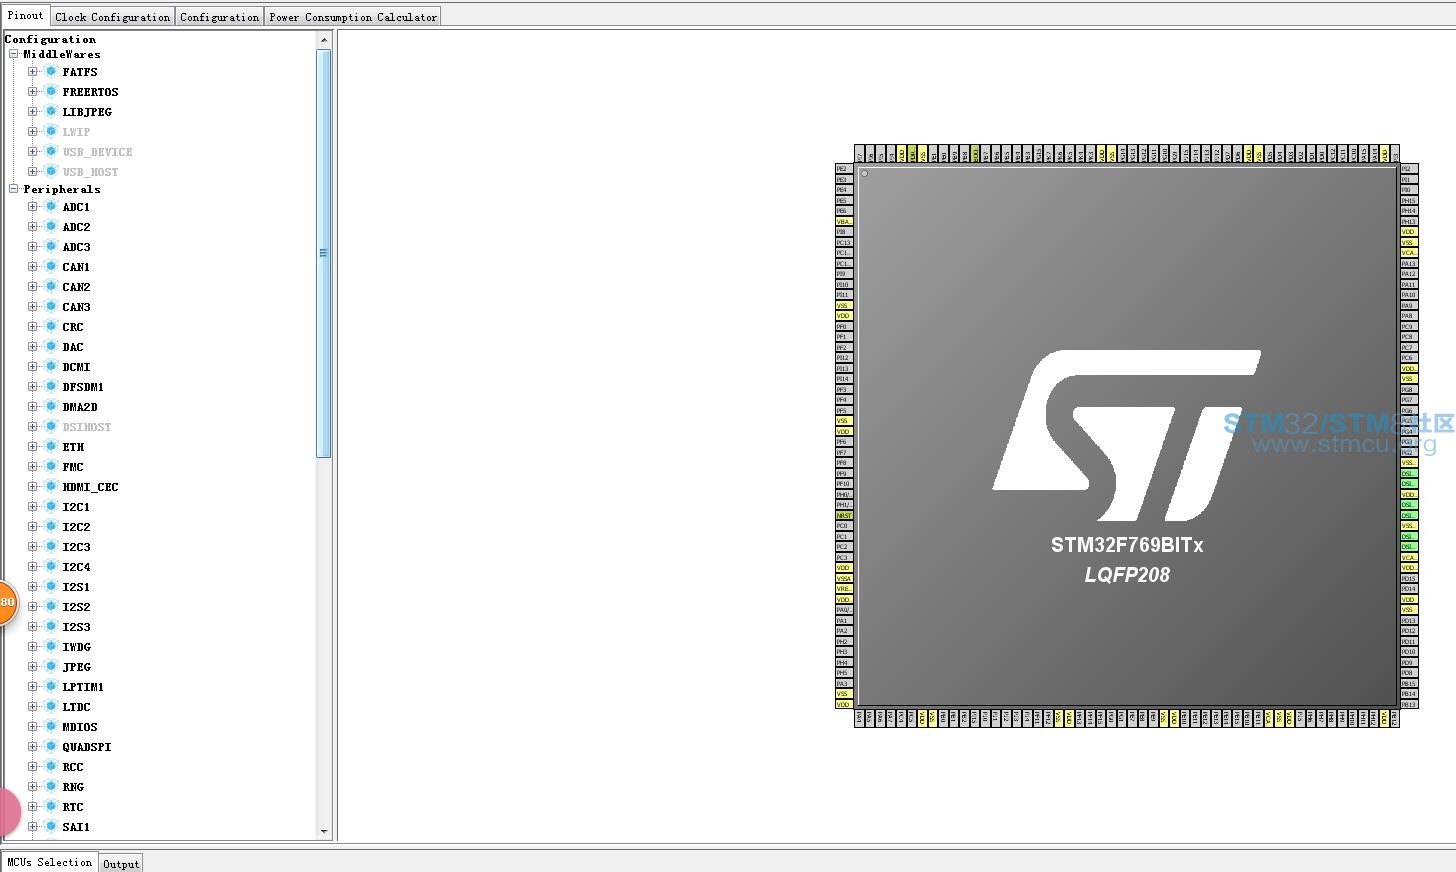Select the I2C4 tree label
1456x872 pixels.
click(76, 567)
